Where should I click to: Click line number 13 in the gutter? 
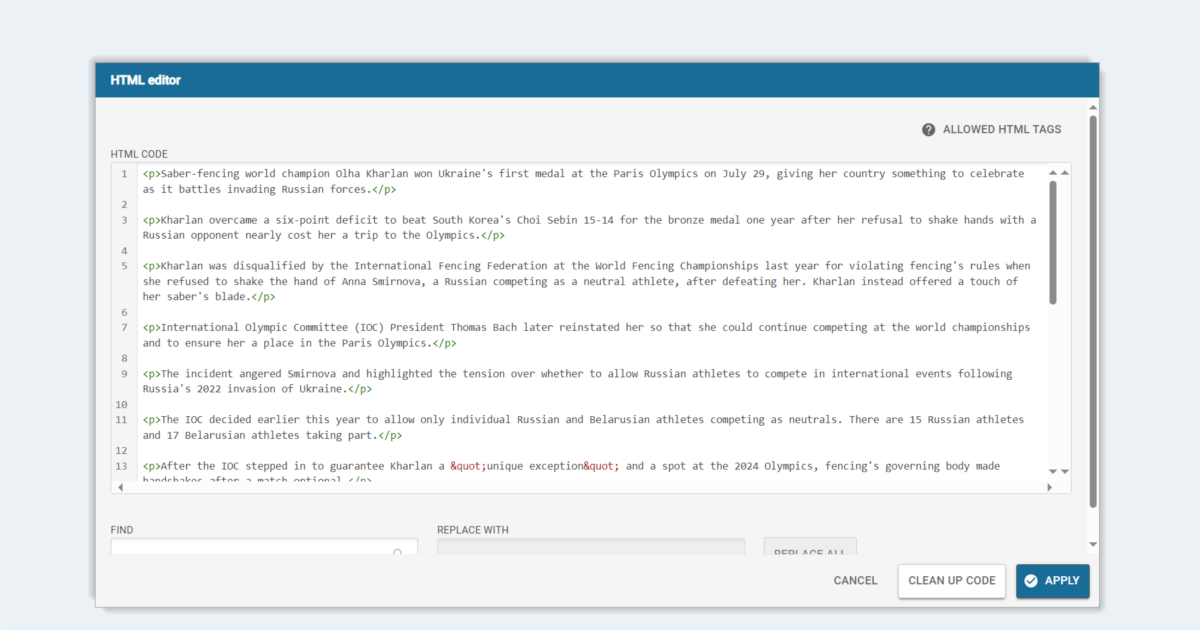pos(121,466)
